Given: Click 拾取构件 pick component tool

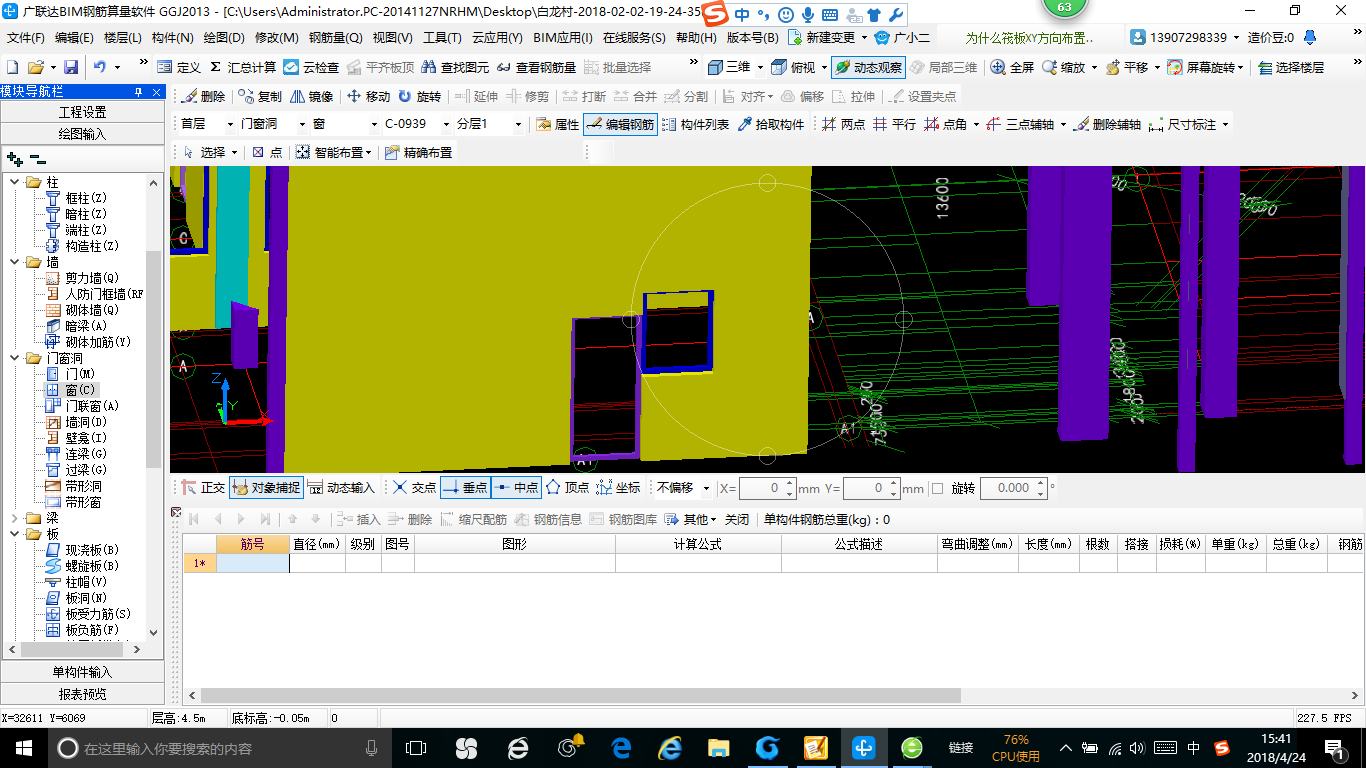Looking at the screenshot, I should click(771, 124).
